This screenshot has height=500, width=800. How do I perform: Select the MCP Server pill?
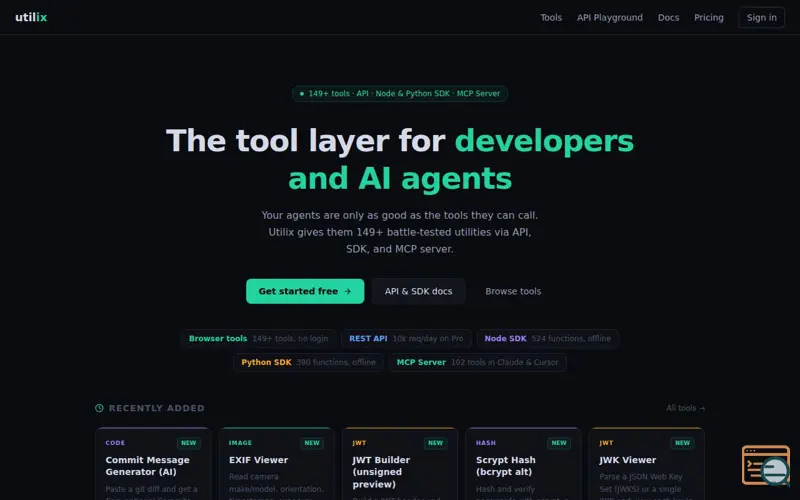pos(478,362)
